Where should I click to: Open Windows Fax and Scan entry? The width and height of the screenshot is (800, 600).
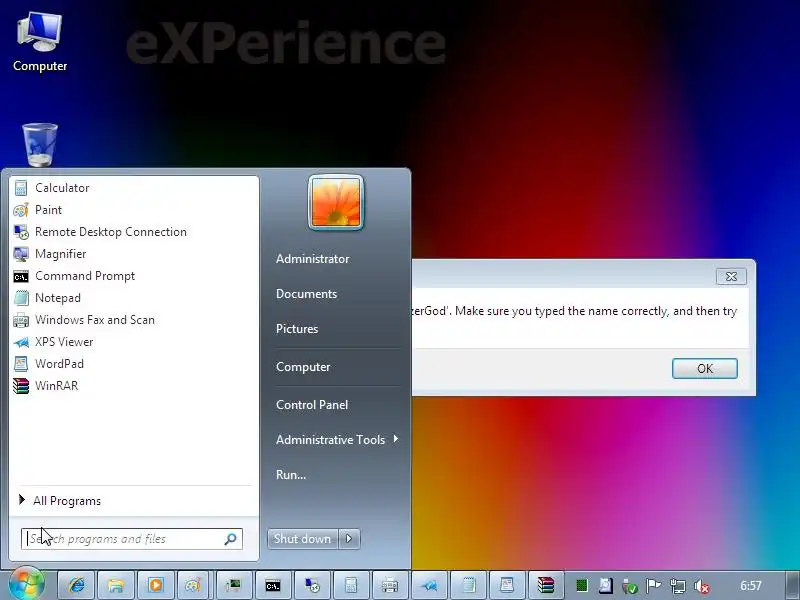click(134, 320)
